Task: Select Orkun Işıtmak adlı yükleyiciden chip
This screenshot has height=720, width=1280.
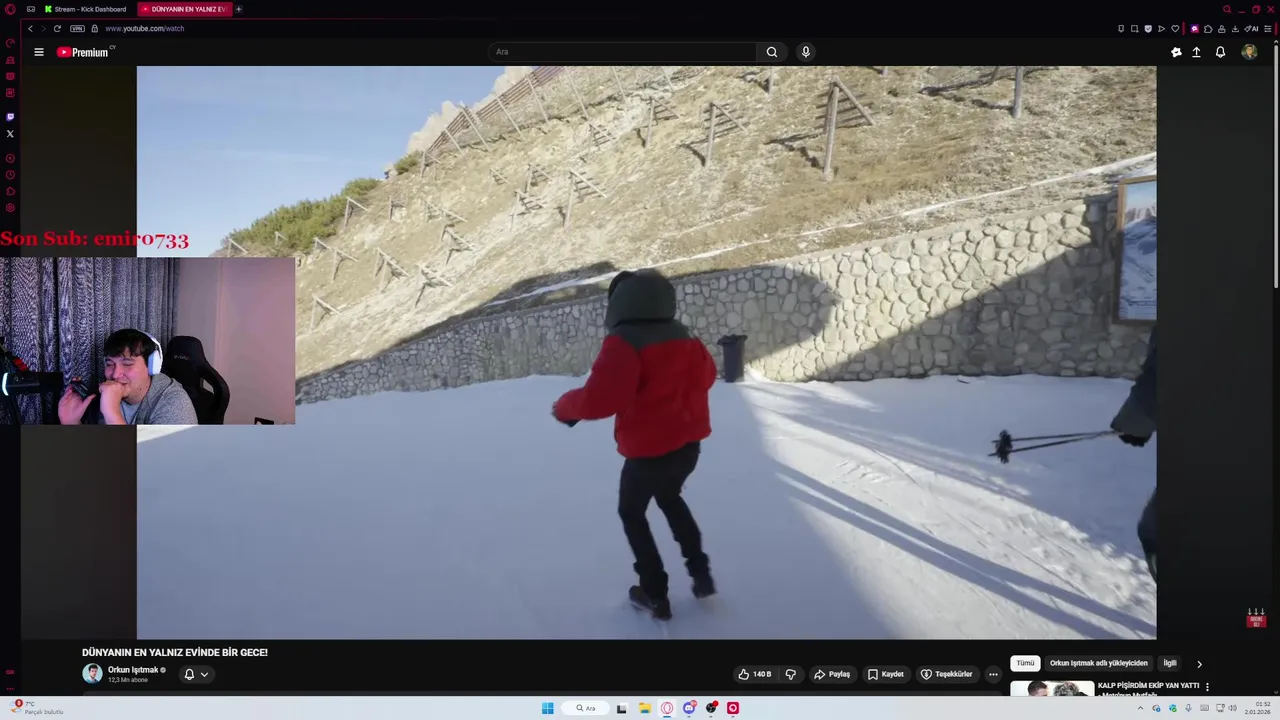Action: pos(1098,663)
